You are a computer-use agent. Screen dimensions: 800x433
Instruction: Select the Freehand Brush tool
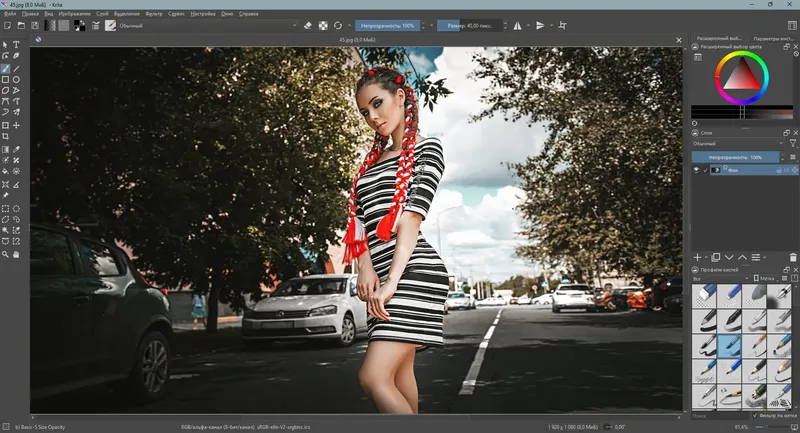coord(5,68)
